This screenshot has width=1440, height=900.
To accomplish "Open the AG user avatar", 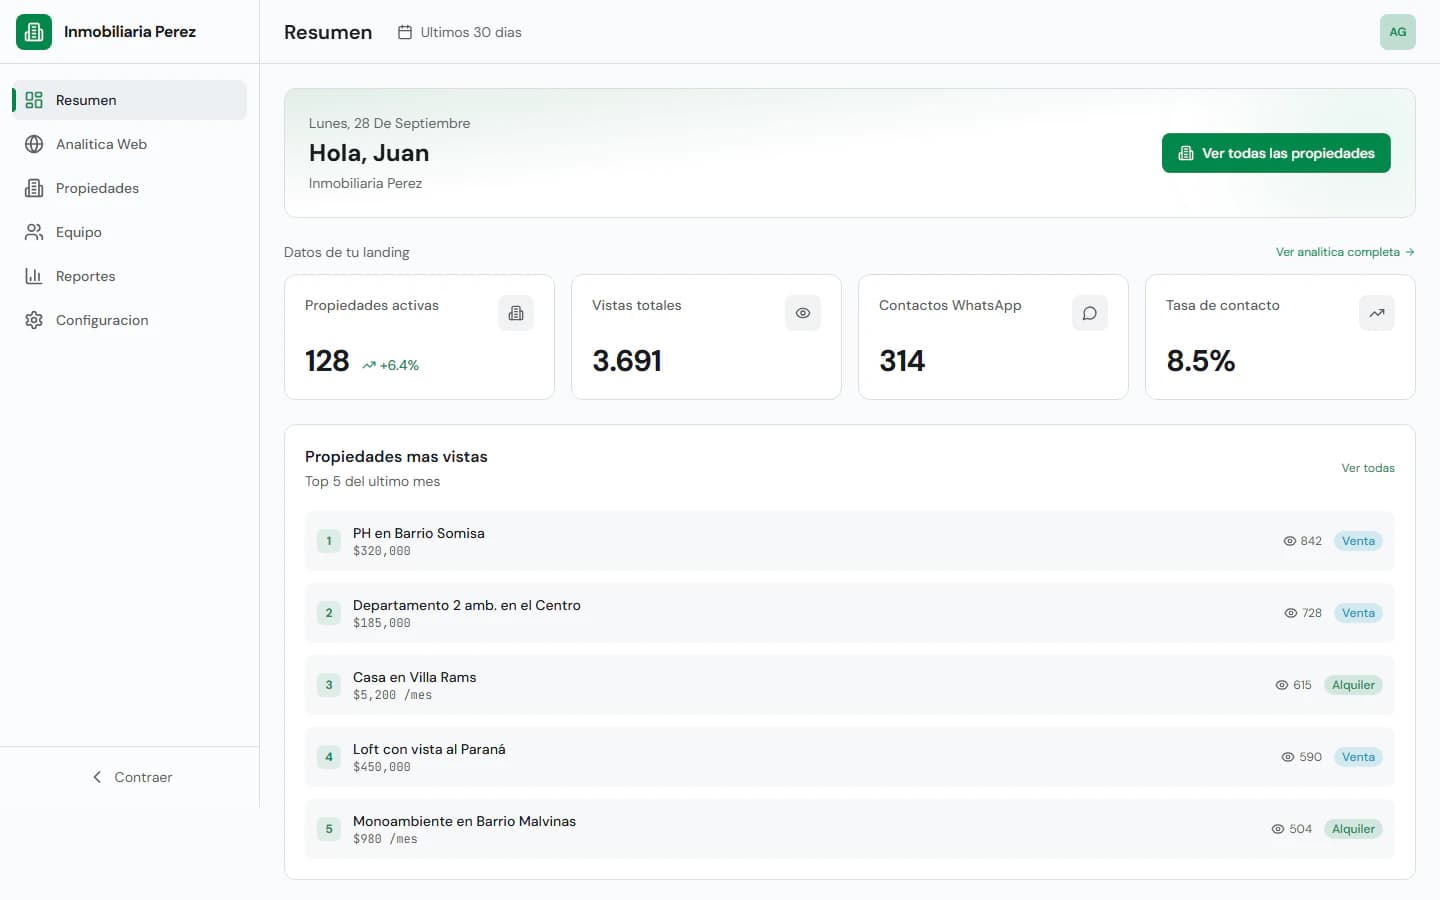I will tap(1398, 32).
